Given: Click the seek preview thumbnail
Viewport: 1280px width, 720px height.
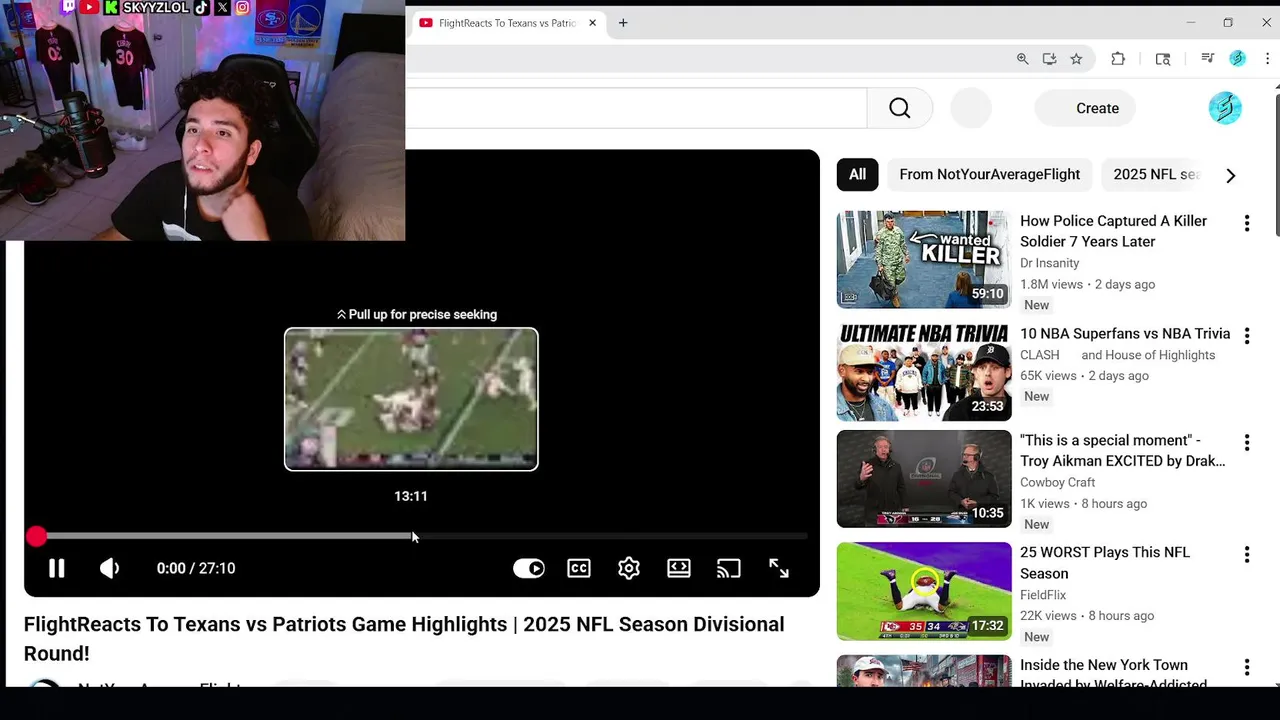Looking at the screenshot, I should 411,399.
